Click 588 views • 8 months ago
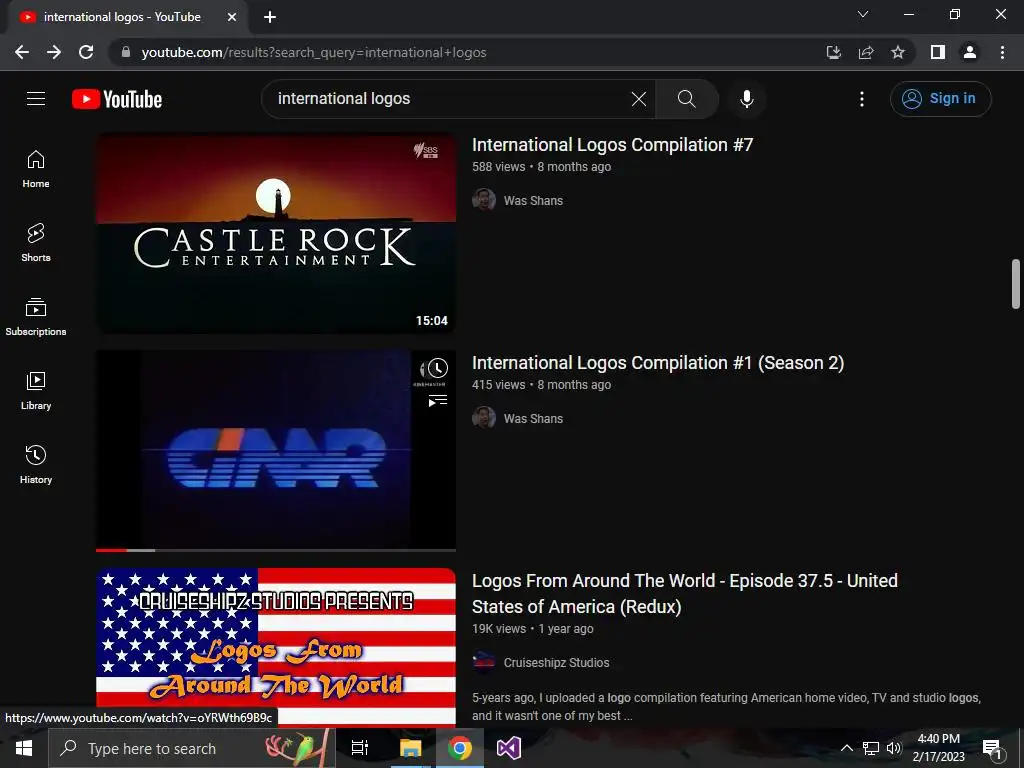 541,167
